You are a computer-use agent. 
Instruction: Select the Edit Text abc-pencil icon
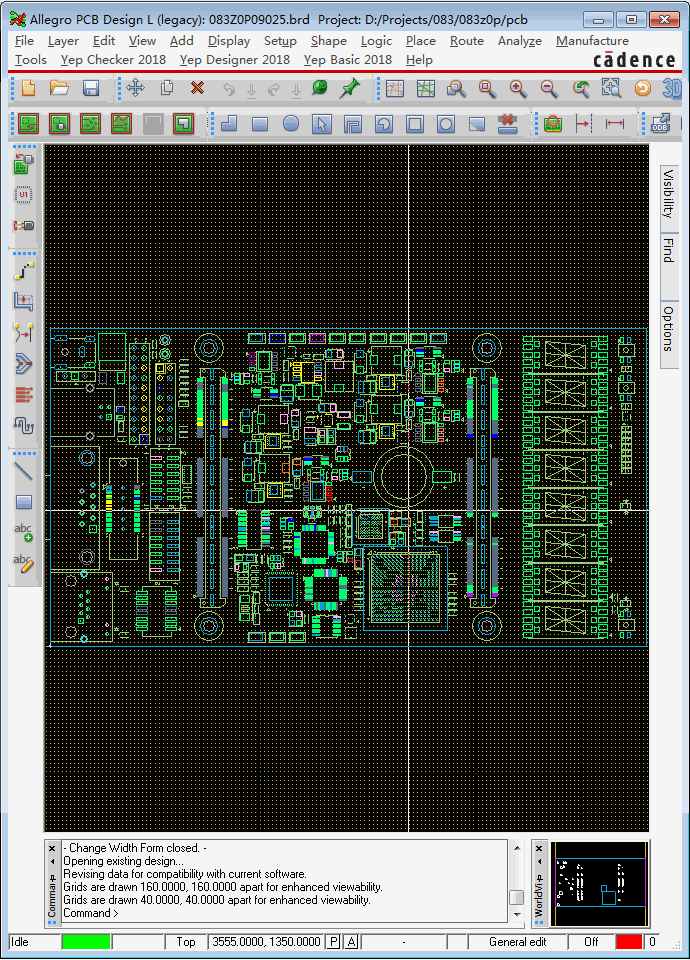click(x=24, y=563)
